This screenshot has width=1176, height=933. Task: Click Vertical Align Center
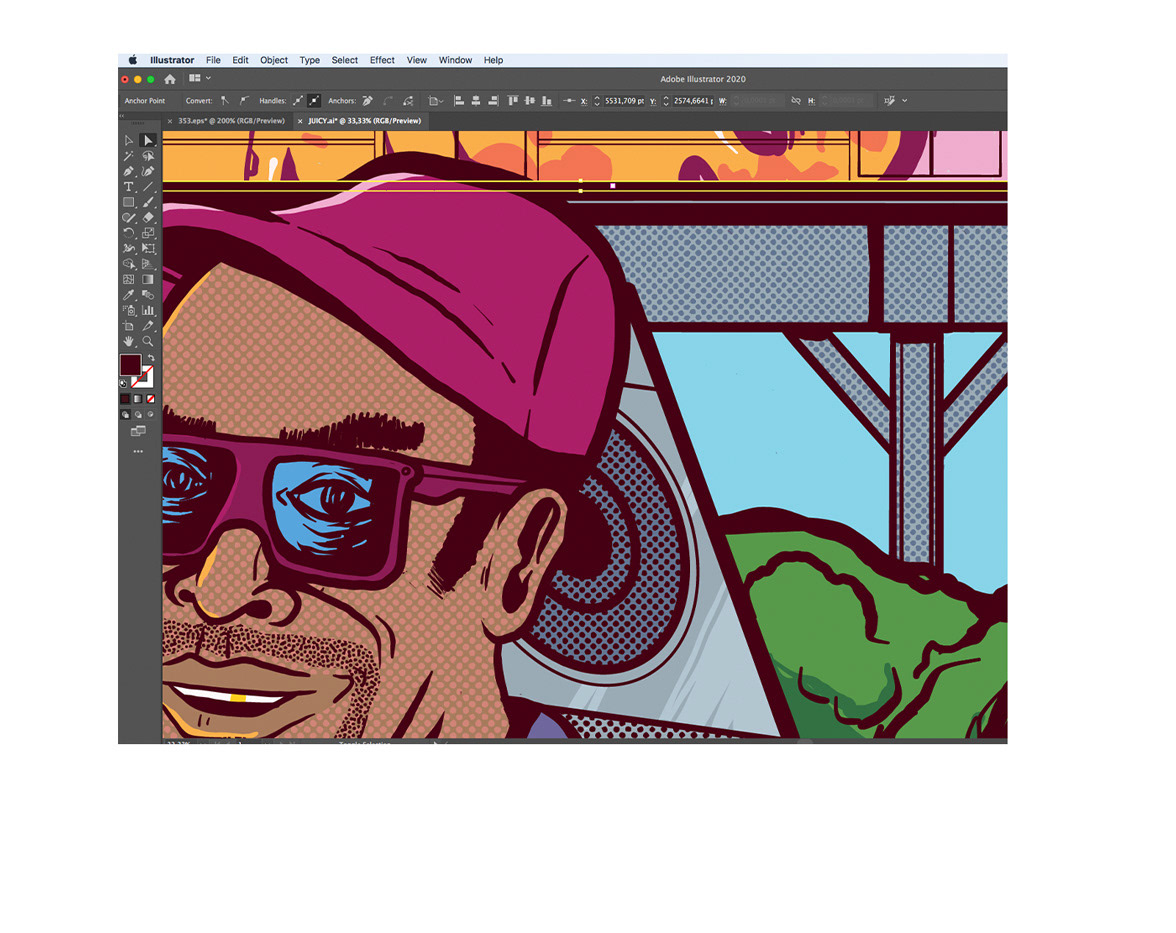(530, 100)
